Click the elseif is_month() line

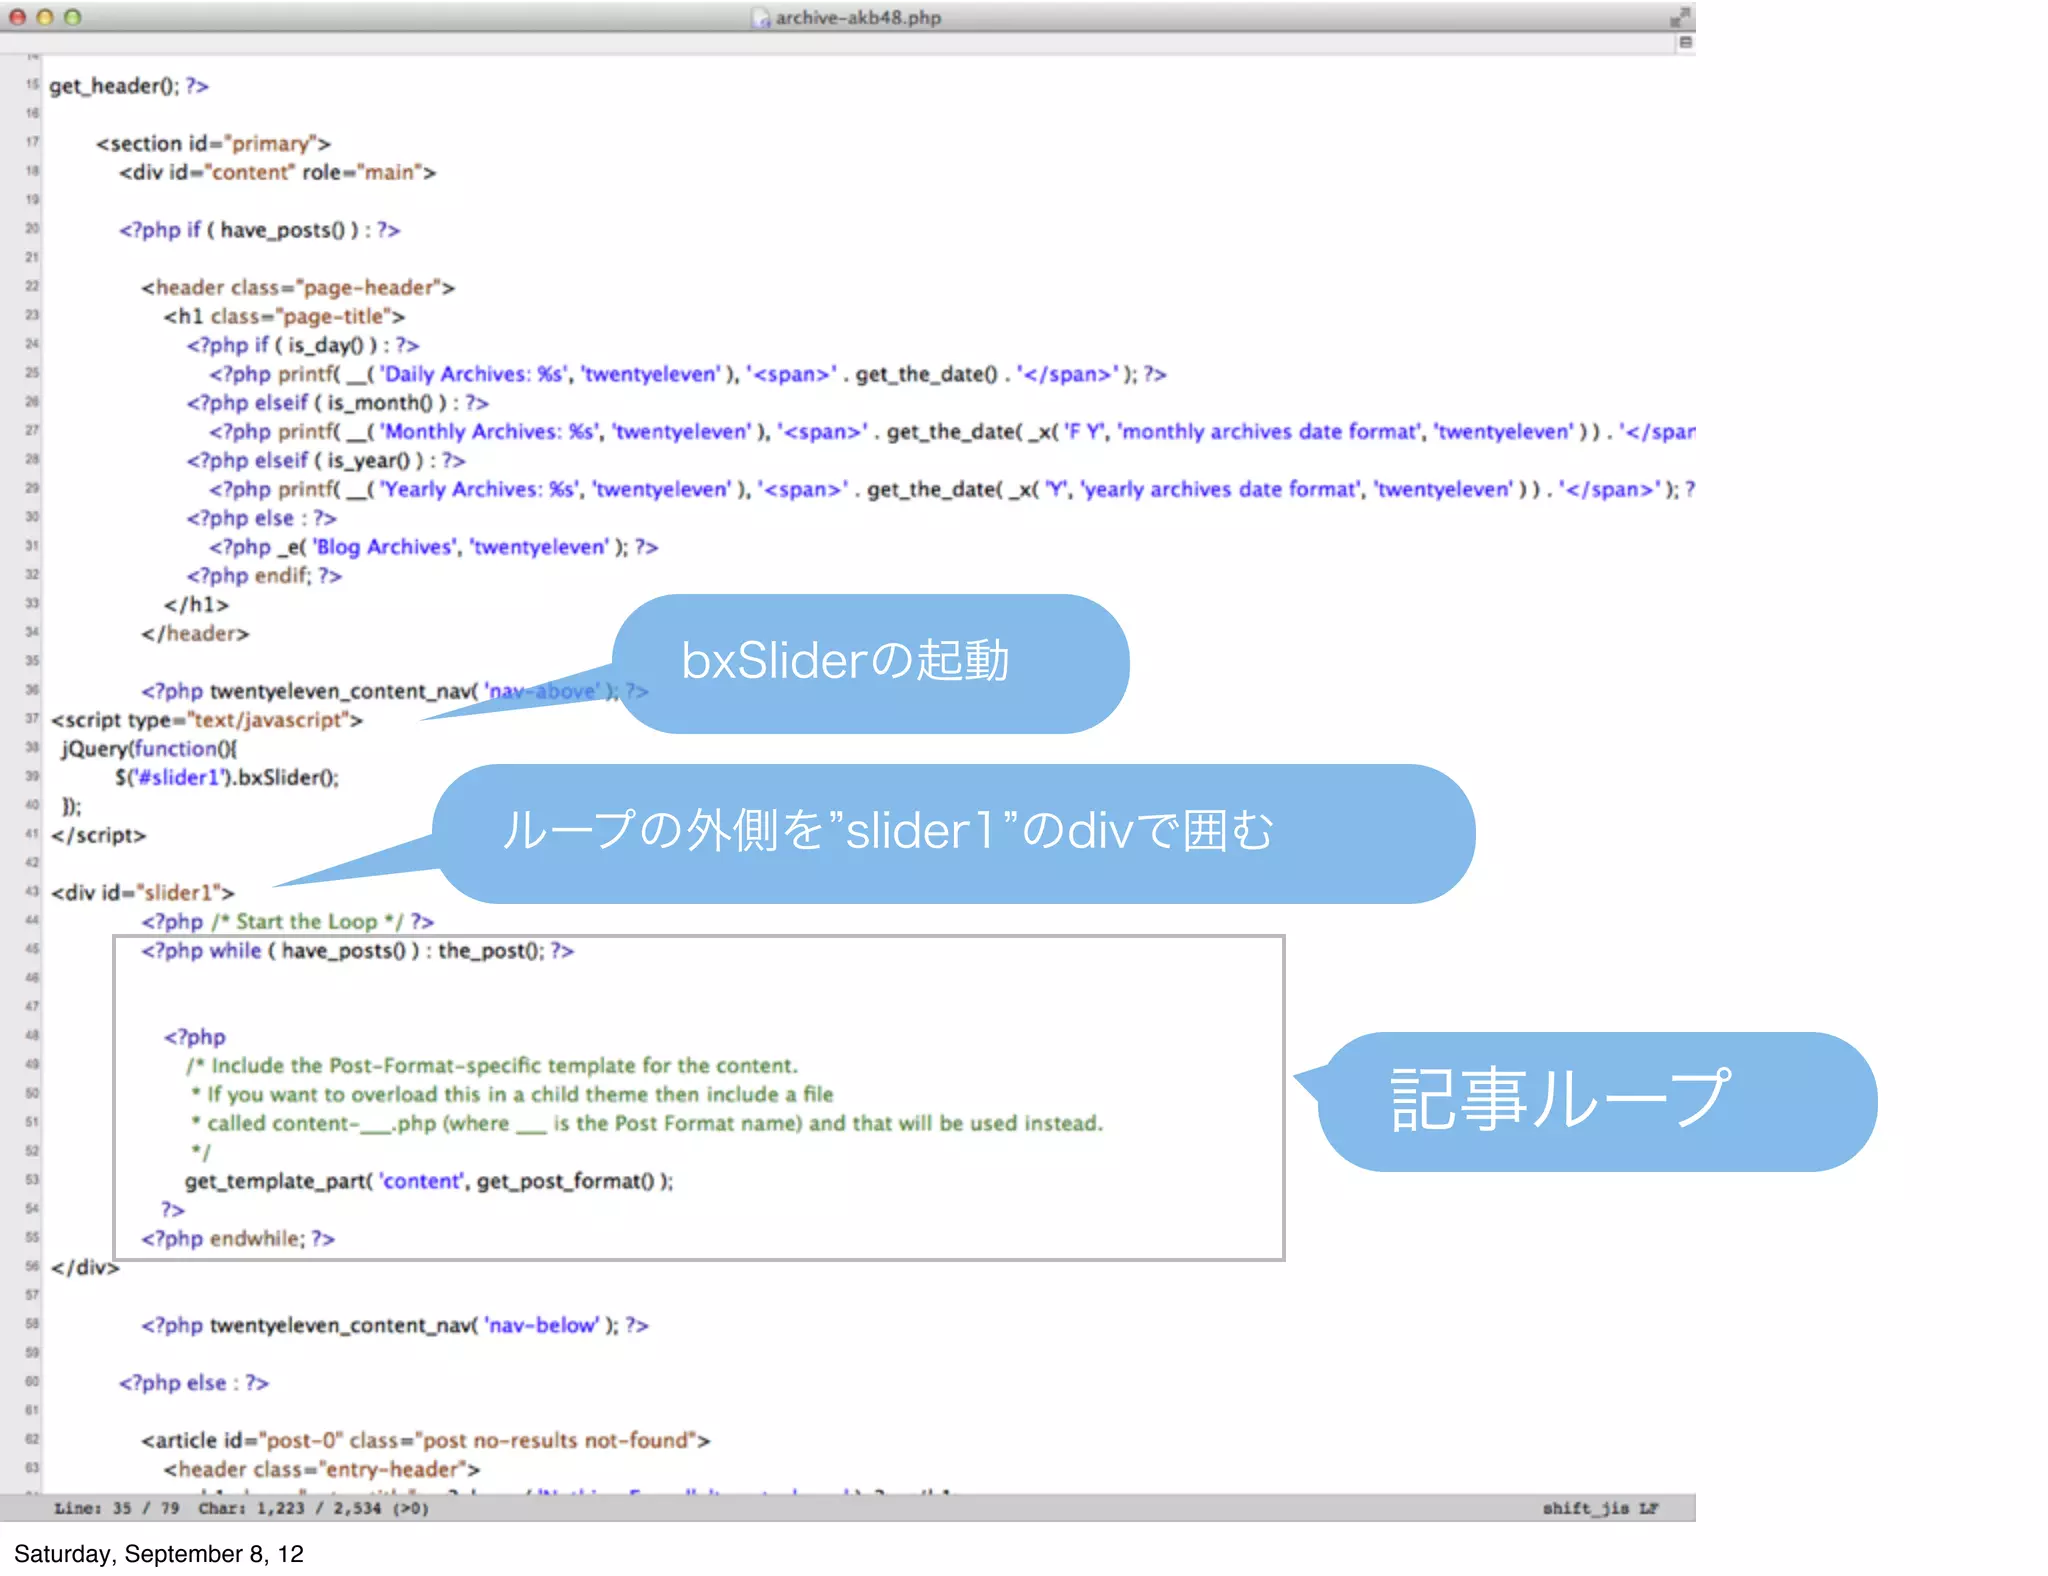pyautogui.click(x=337, y=403)
